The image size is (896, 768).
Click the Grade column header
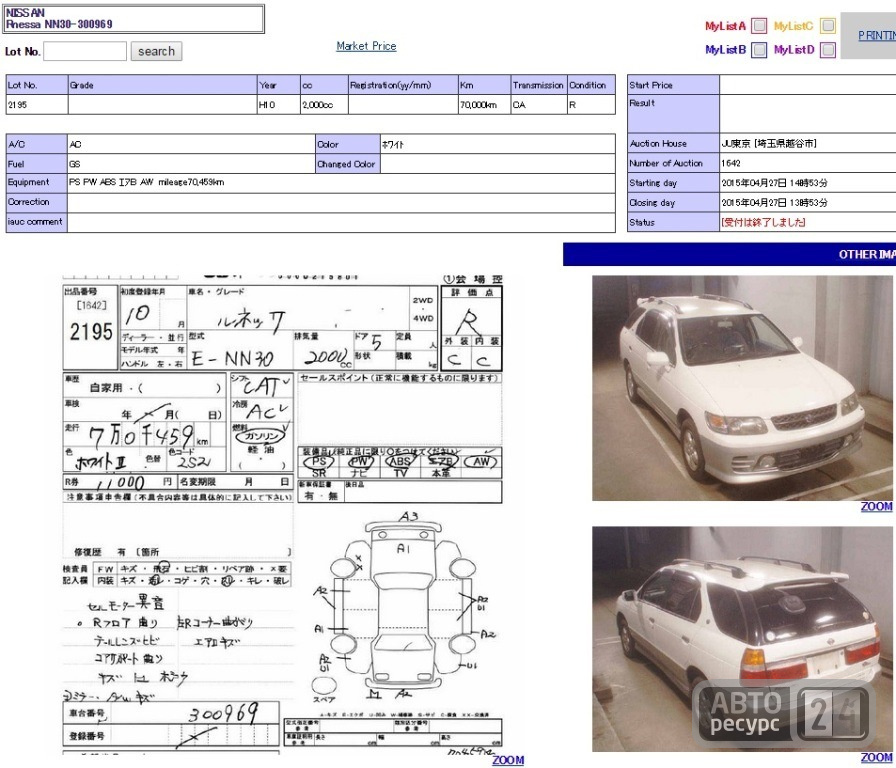[x=162, y=85]
